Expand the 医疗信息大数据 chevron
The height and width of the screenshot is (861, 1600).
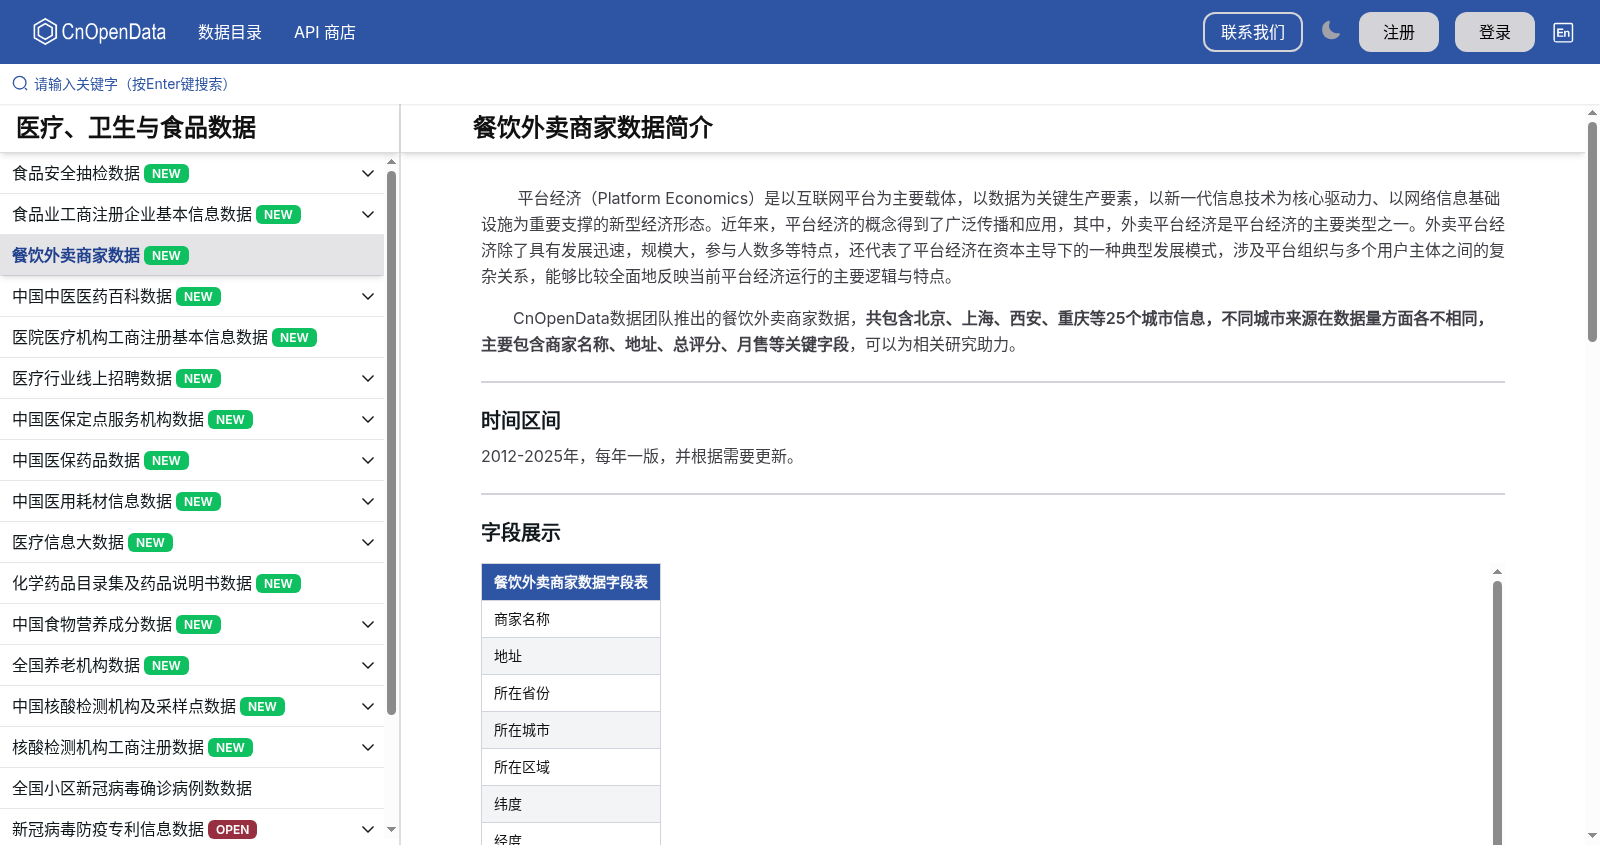pos(368,543)
